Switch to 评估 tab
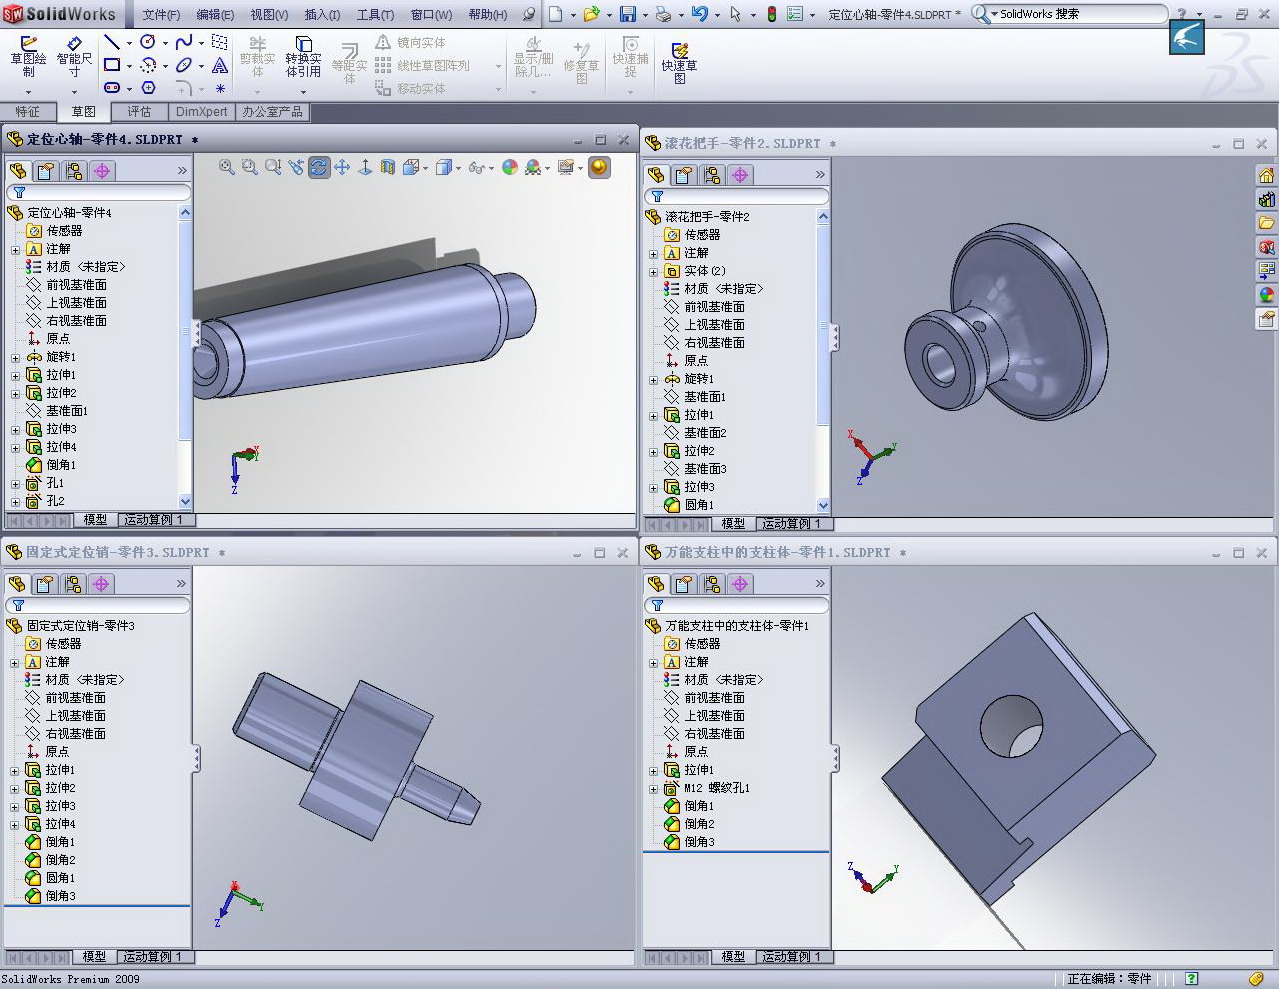This screenshot has height=989, width=1279. pos(139,112)
